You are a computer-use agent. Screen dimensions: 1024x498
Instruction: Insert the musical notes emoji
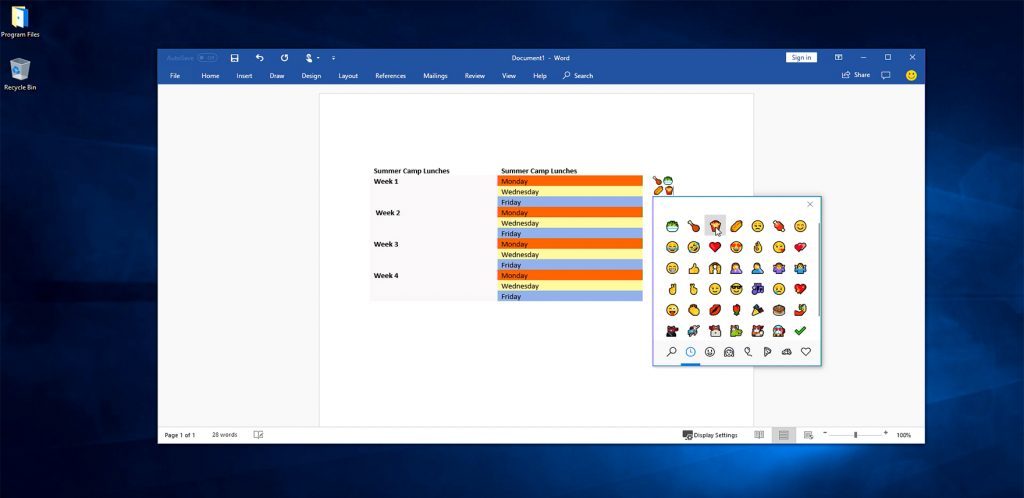click(758, 289)
